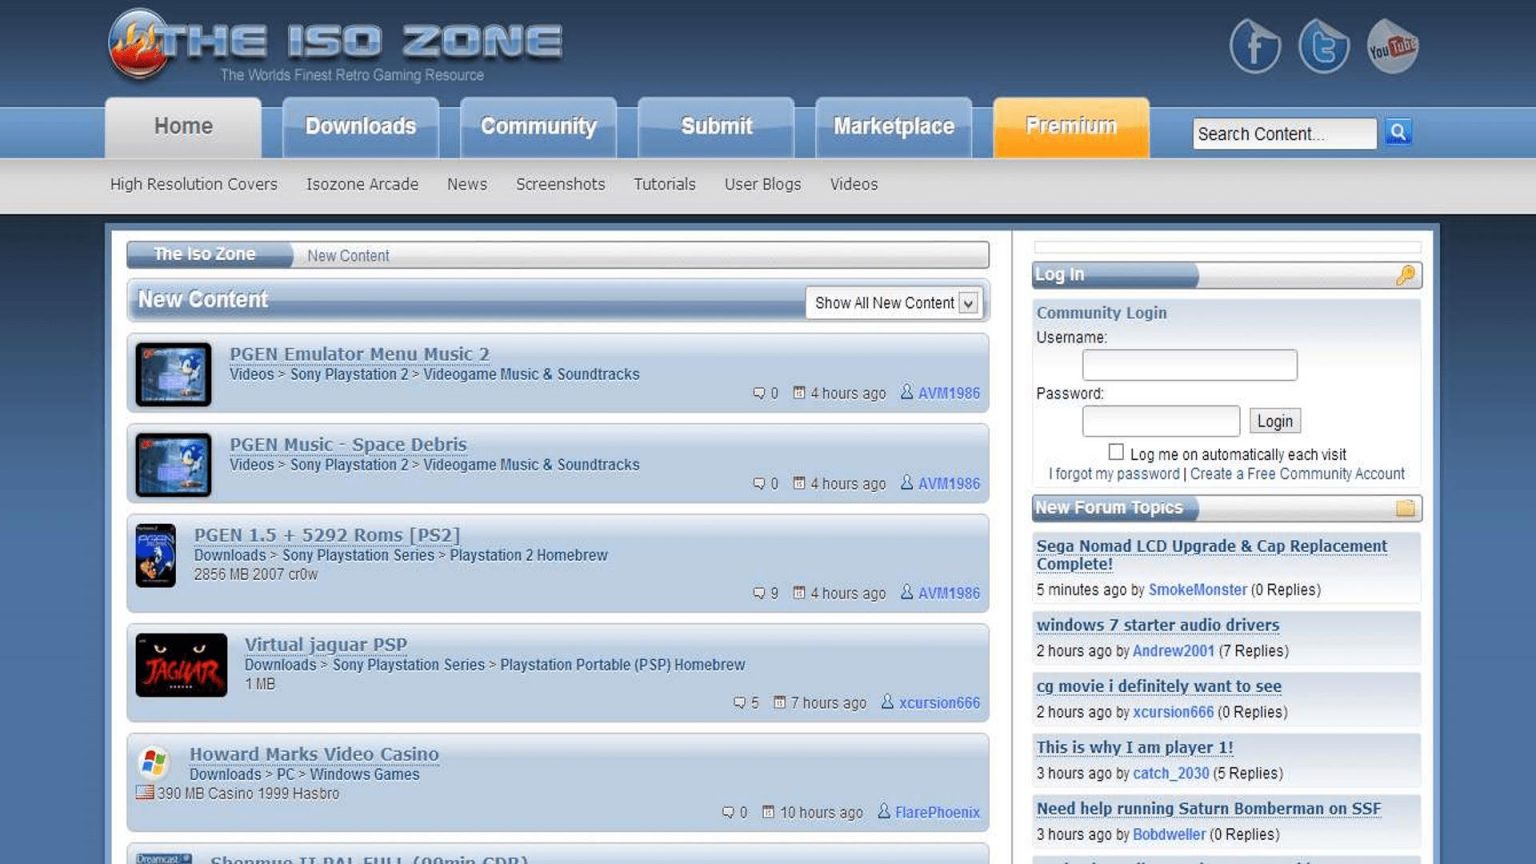Switch to the Community tab
The width and height of the screenshot is (1536, 864).
coord(538,127)
